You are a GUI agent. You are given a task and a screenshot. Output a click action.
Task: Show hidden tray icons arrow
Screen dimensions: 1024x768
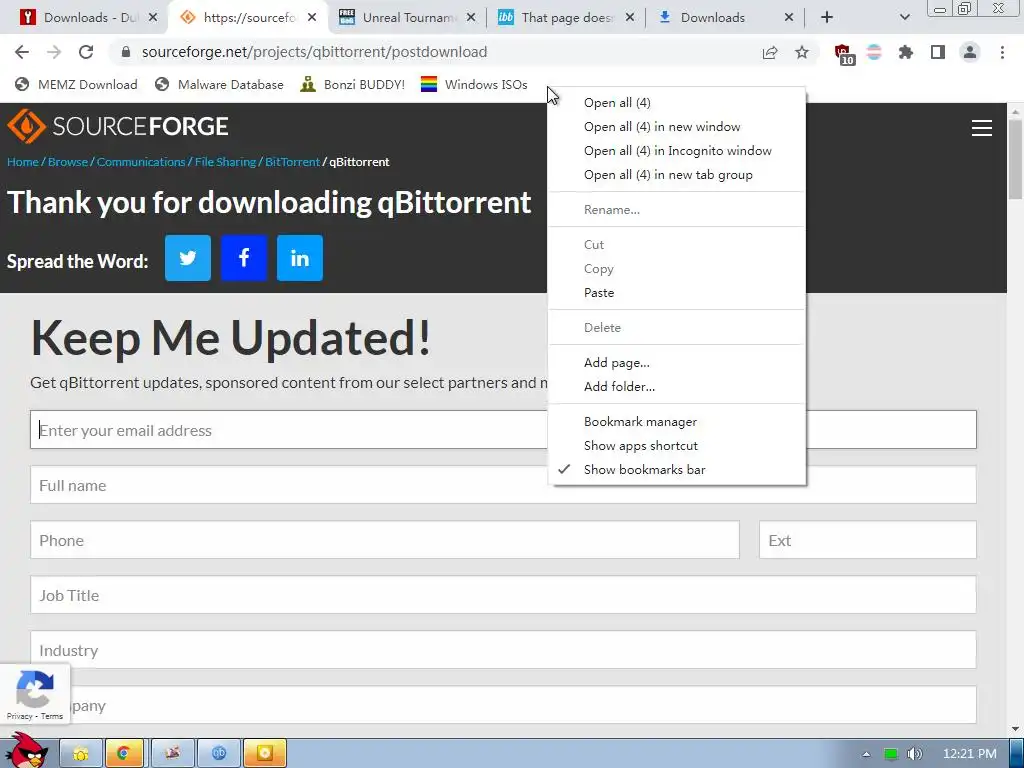[866, 754]
